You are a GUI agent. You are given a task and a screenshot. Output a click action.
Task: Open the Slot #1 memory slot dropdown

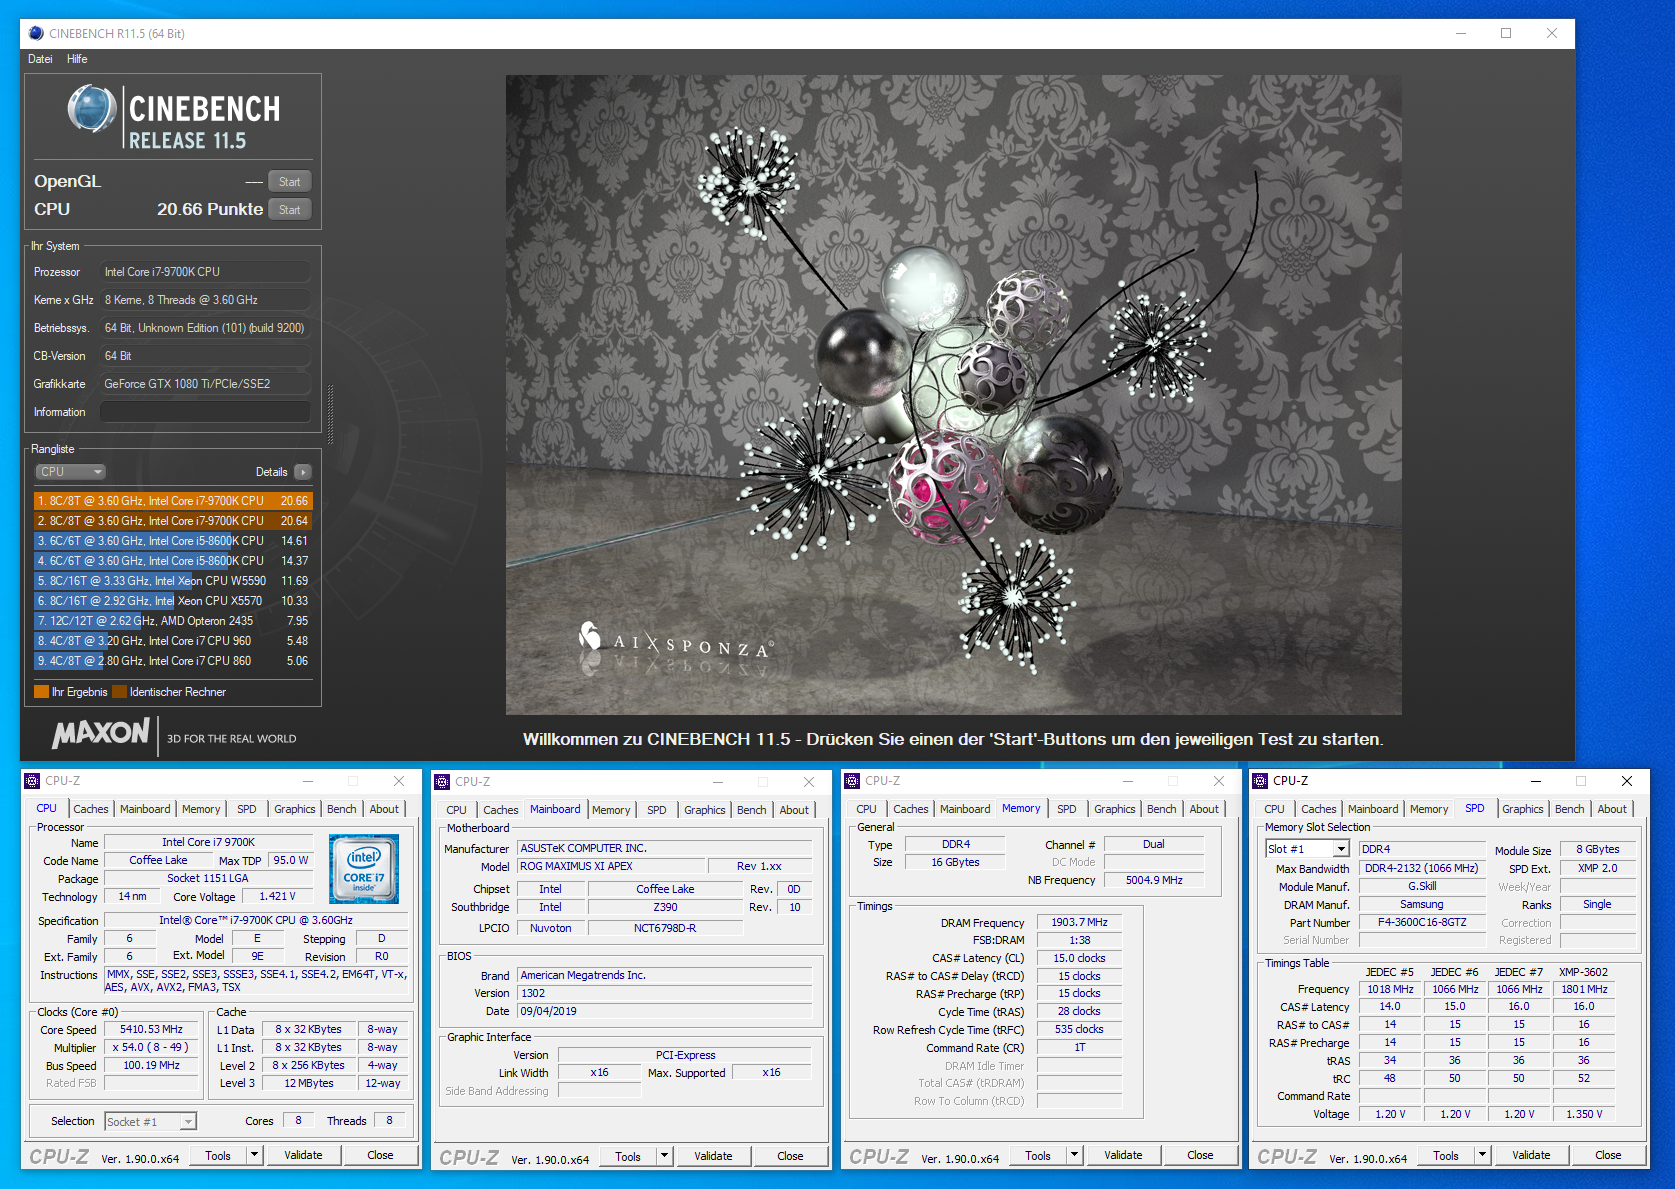[1307, 849]
